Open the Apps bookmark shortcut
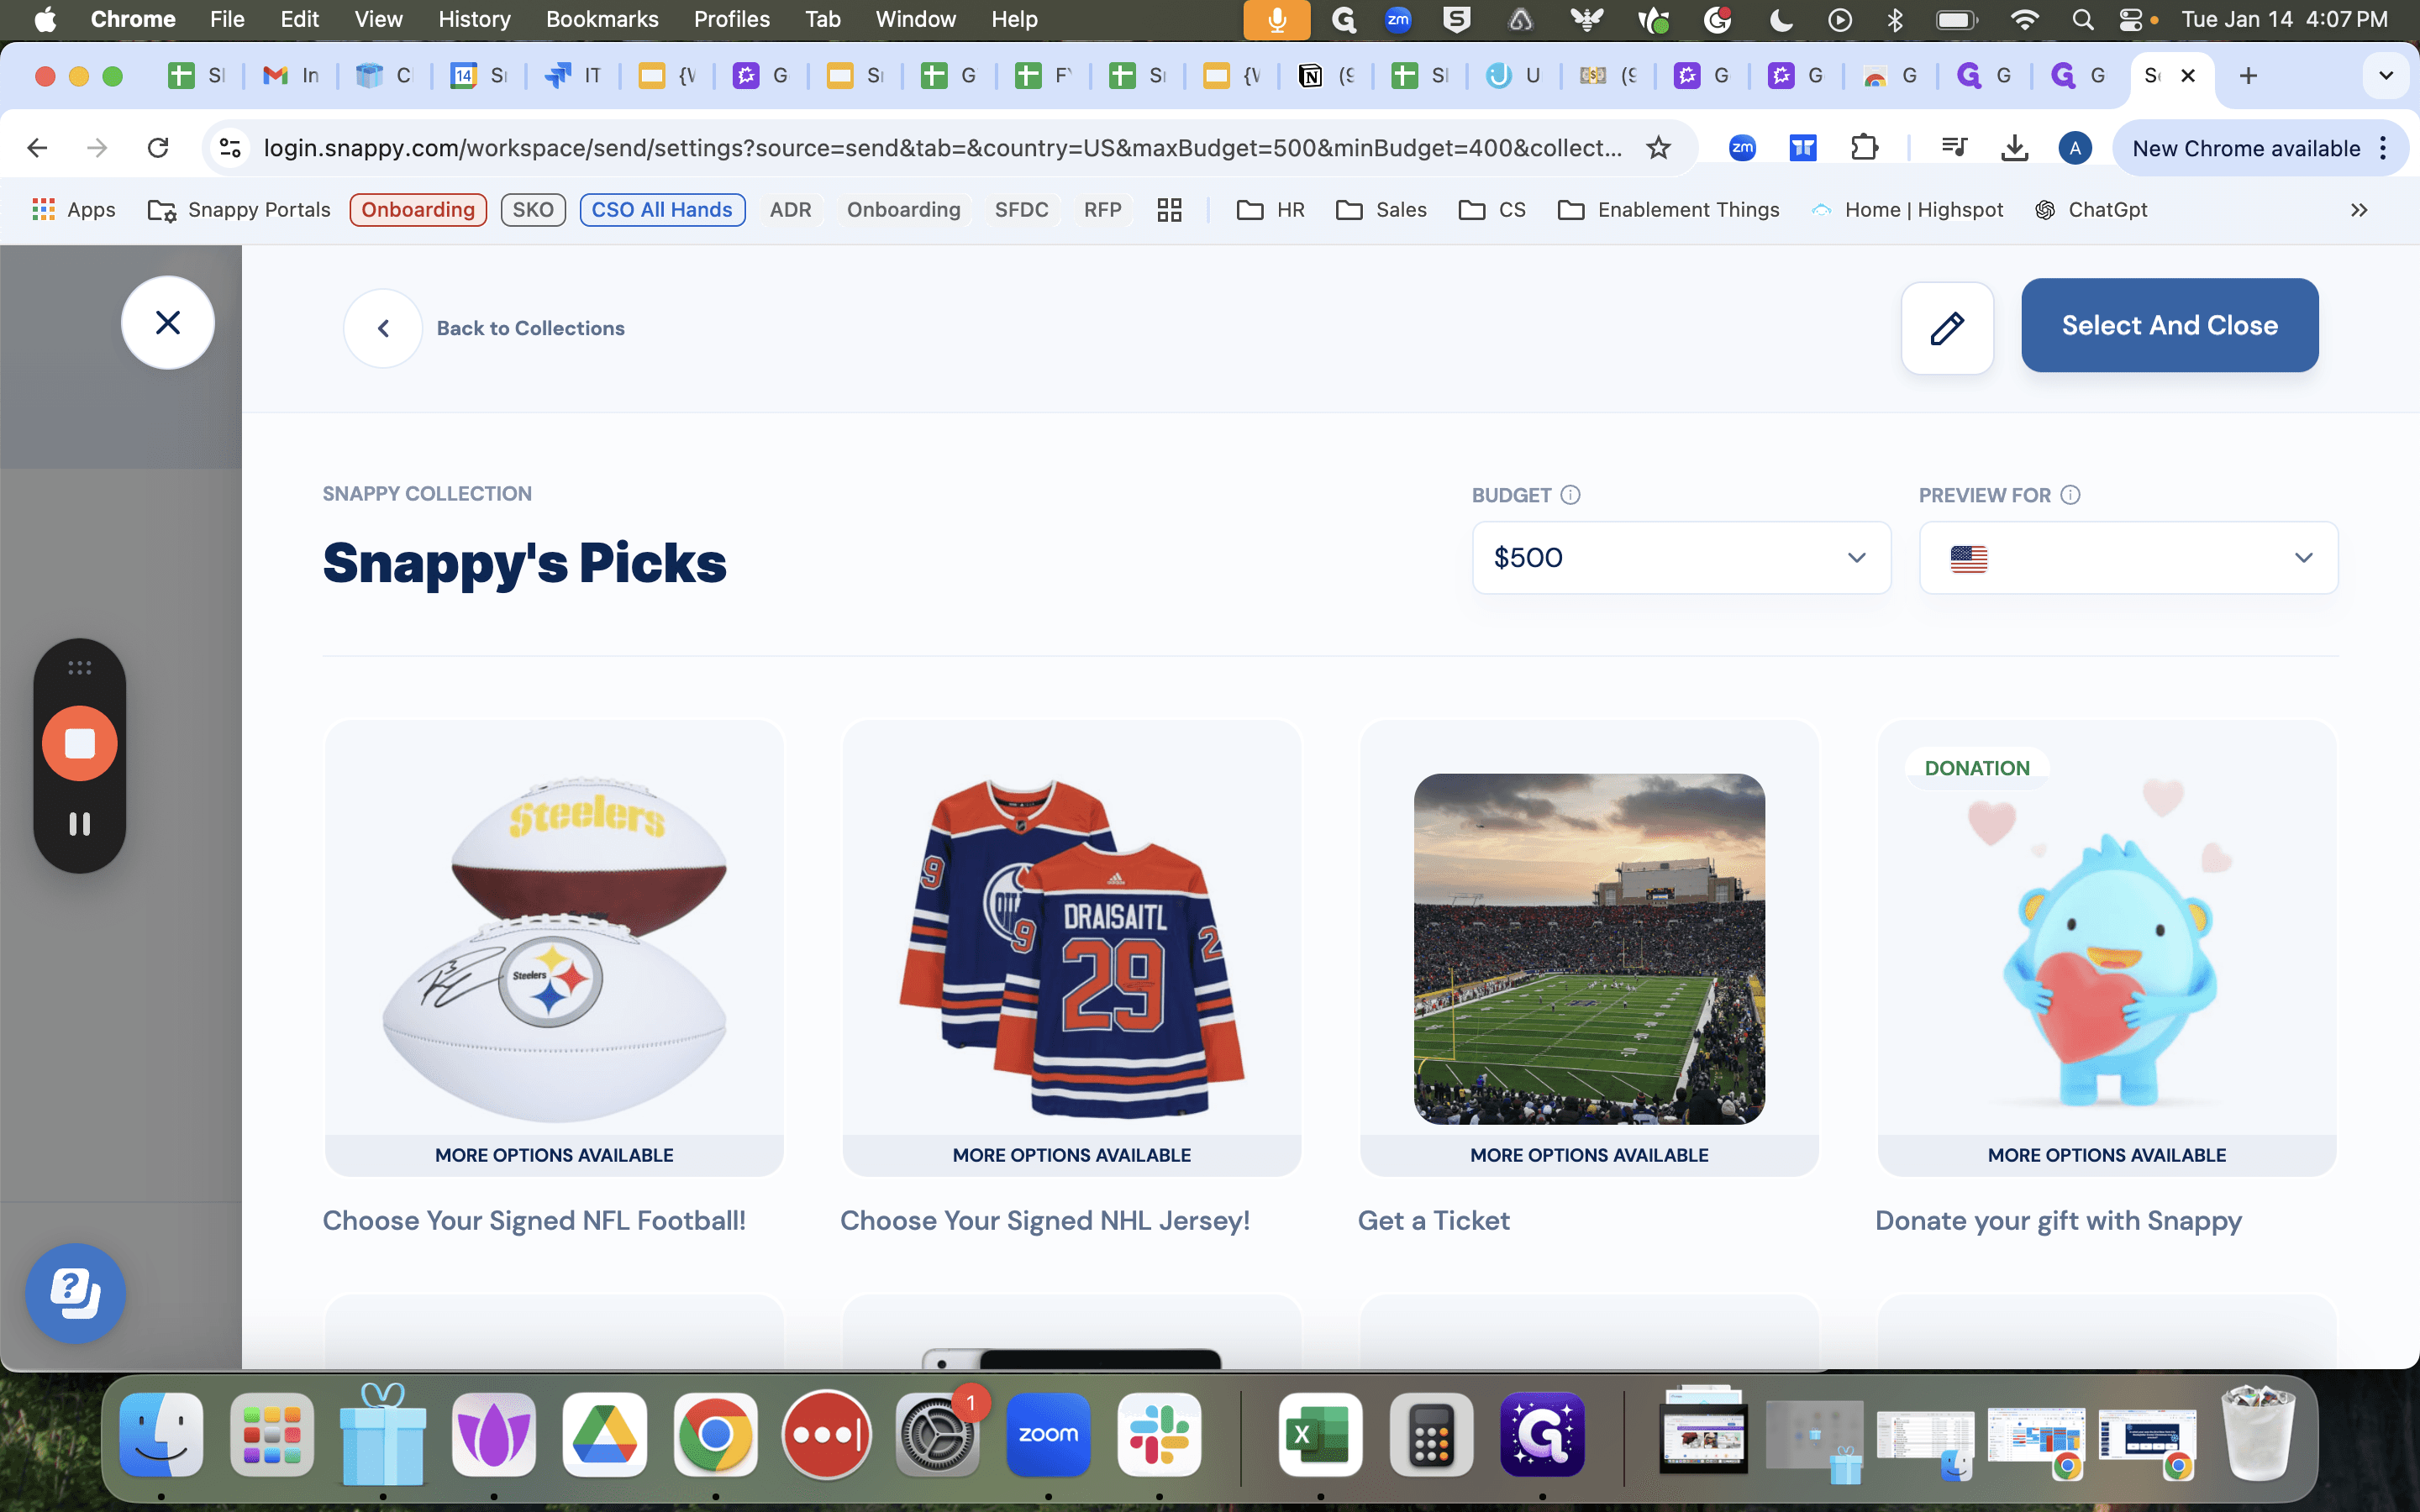2420x1512 pixels. [74, 209]
